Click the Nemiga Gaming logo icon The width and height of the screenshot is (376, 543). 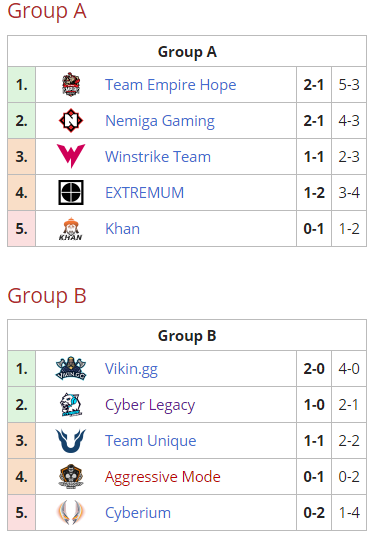coord(71,121)
